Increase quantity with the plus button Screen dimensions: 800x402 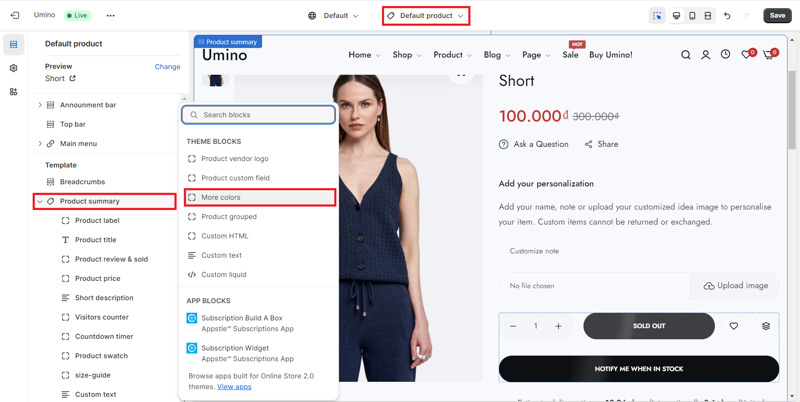pyautogui.click(x=558, y=326)
